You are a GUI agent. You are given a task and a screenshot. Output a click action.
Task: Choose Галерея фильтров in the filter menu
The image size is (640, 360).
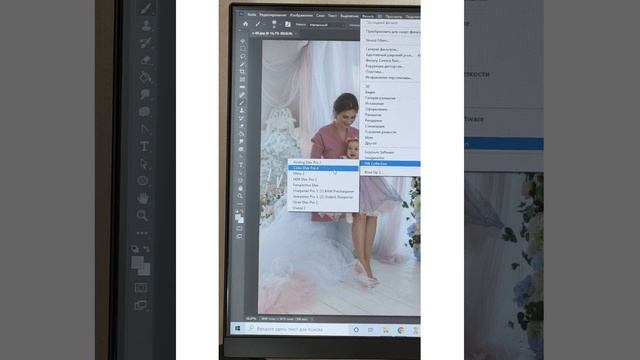390,49
